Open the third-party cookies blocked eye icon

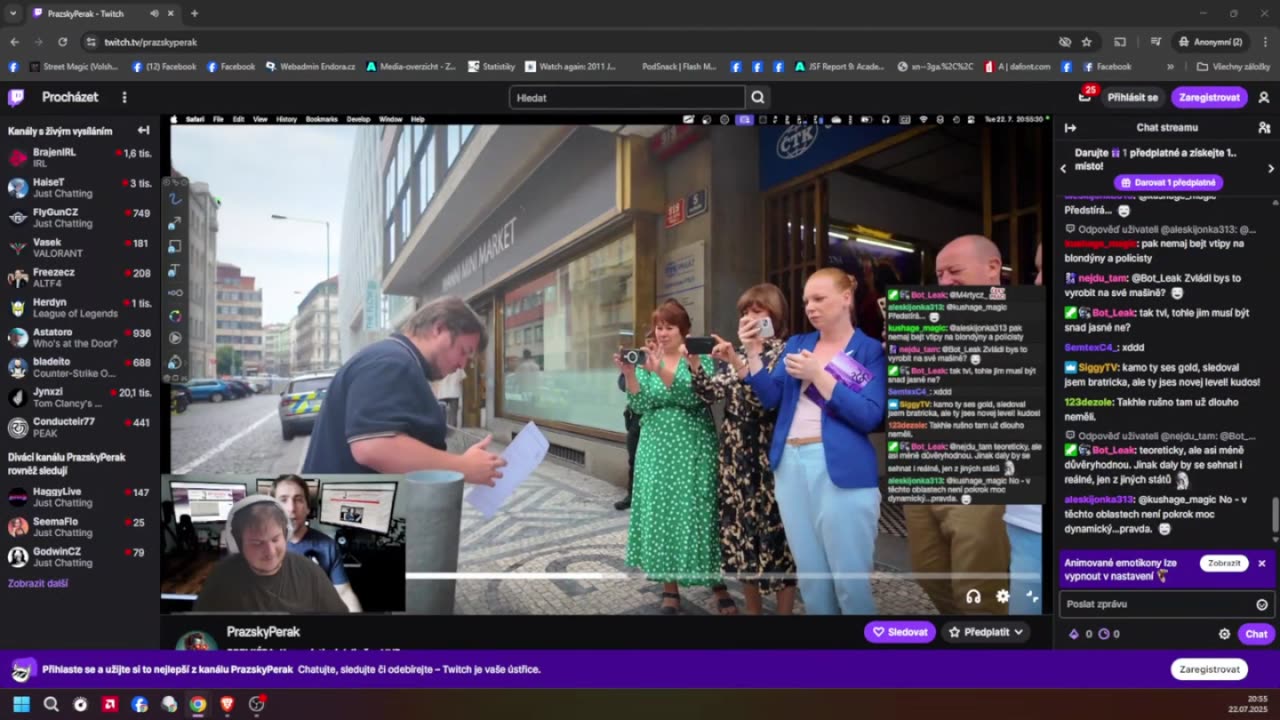point(1065,42)
